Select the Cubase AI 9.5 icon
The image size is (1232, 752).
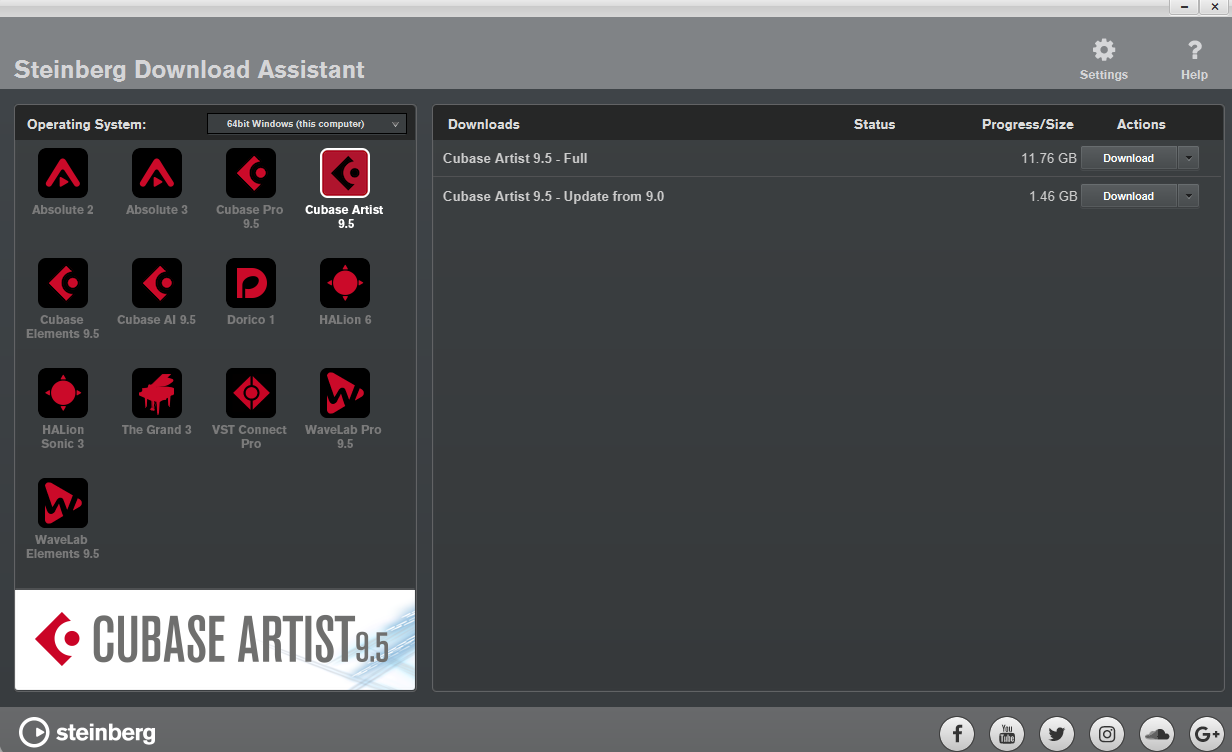(x=157, y=283)
